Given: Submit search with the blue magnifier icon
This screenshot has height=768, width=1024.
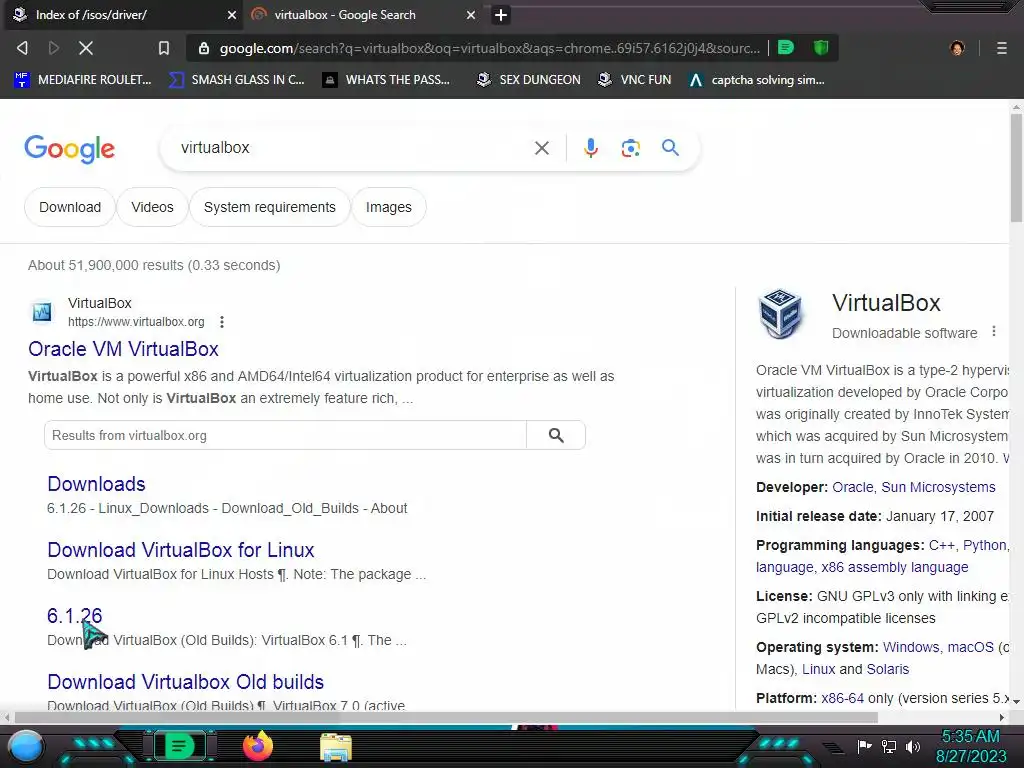Looking at the screenshot, I should (x=670, y=148).
